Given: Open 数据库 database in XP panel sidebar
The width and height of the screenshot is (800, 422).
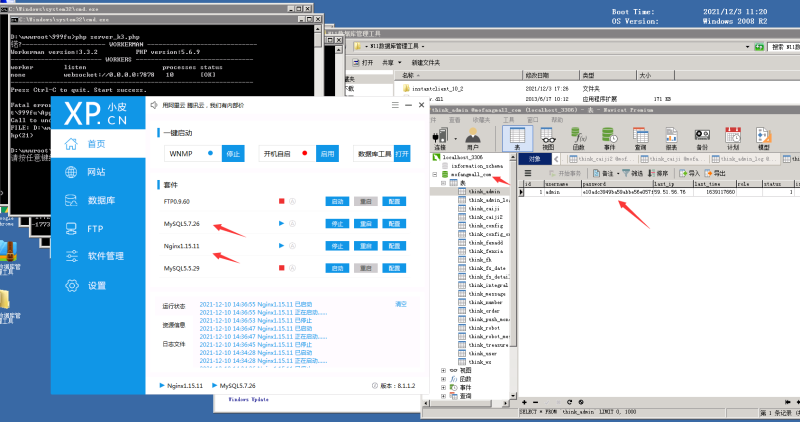Looking at the screenshot, I should click(x=98, y=200).
